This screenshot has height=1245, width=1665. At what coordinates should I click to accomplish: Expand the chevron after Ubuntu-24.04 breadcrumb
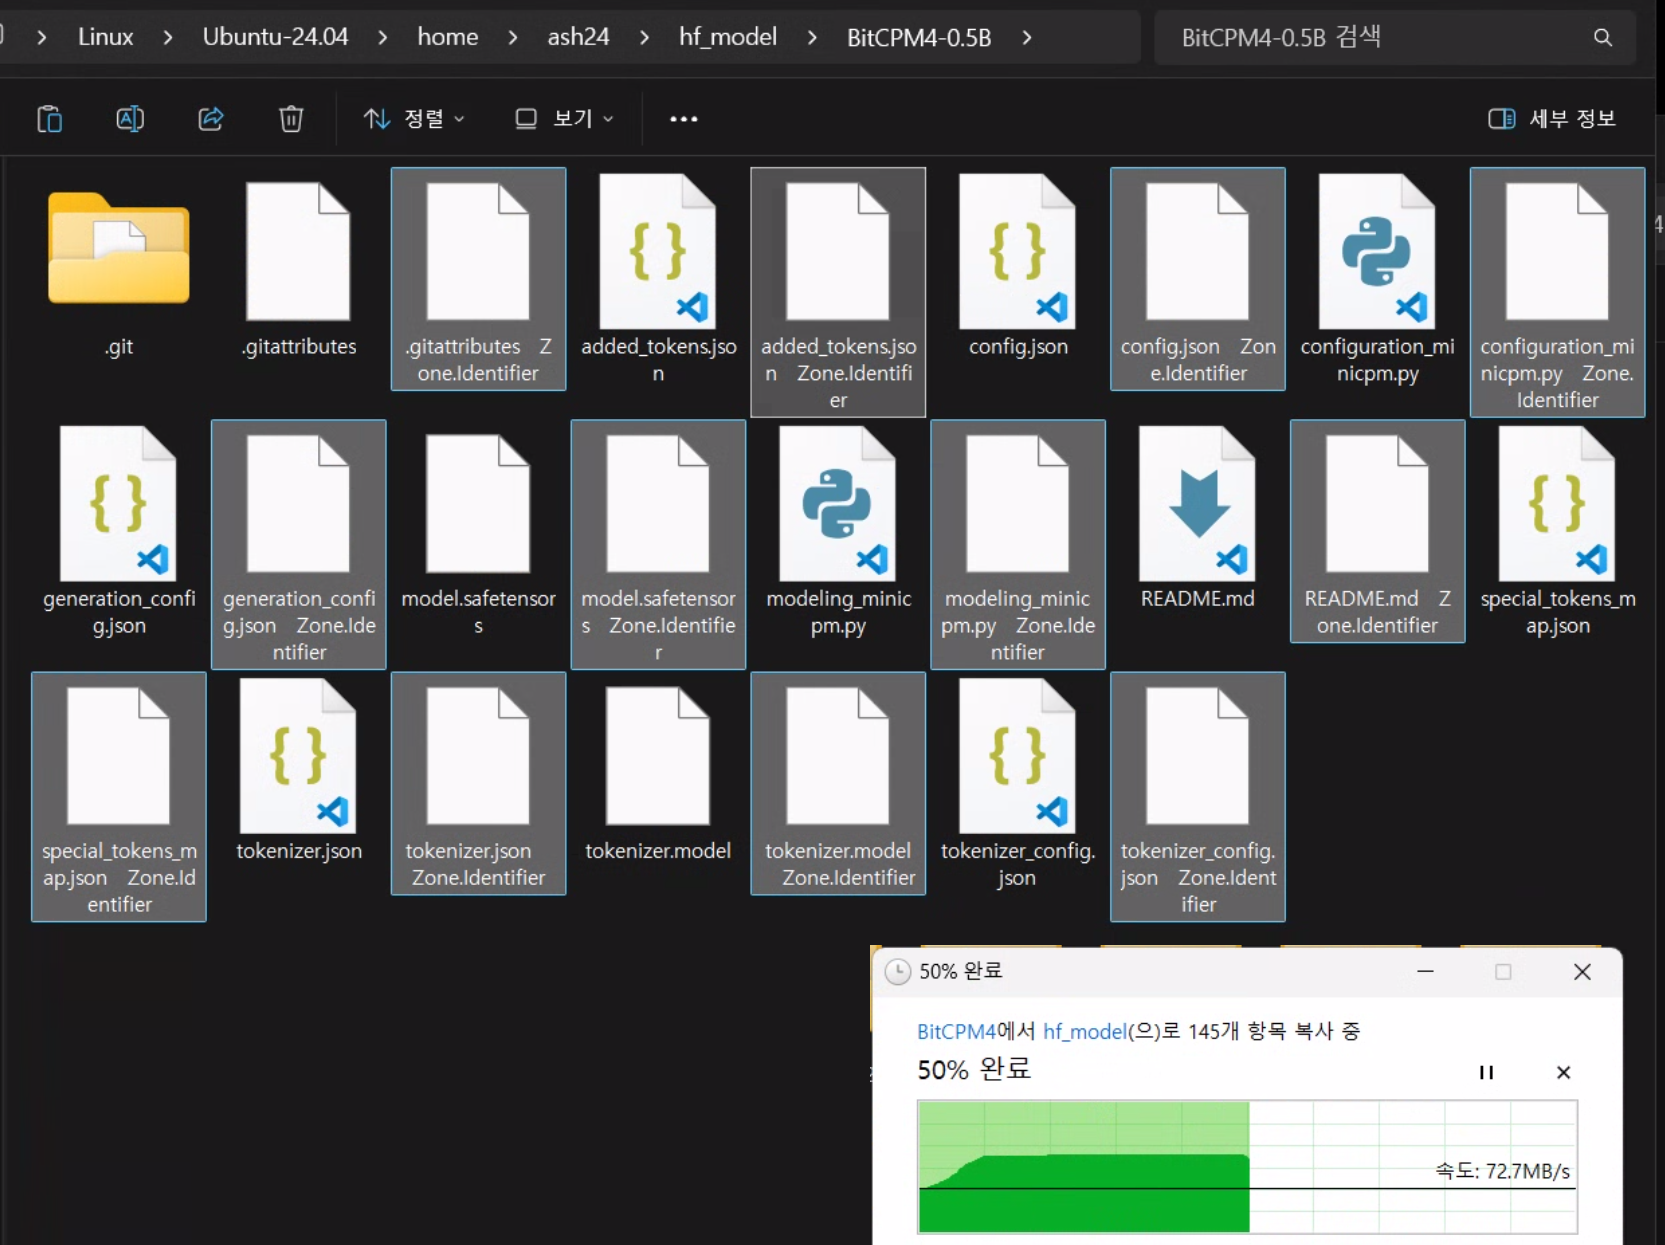point(383,38)
